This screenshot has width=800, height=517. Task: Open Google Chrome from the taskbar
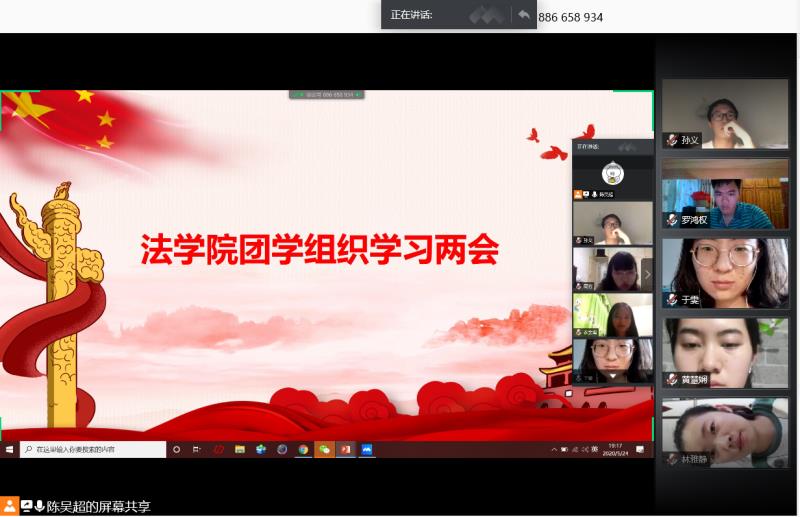302,450
